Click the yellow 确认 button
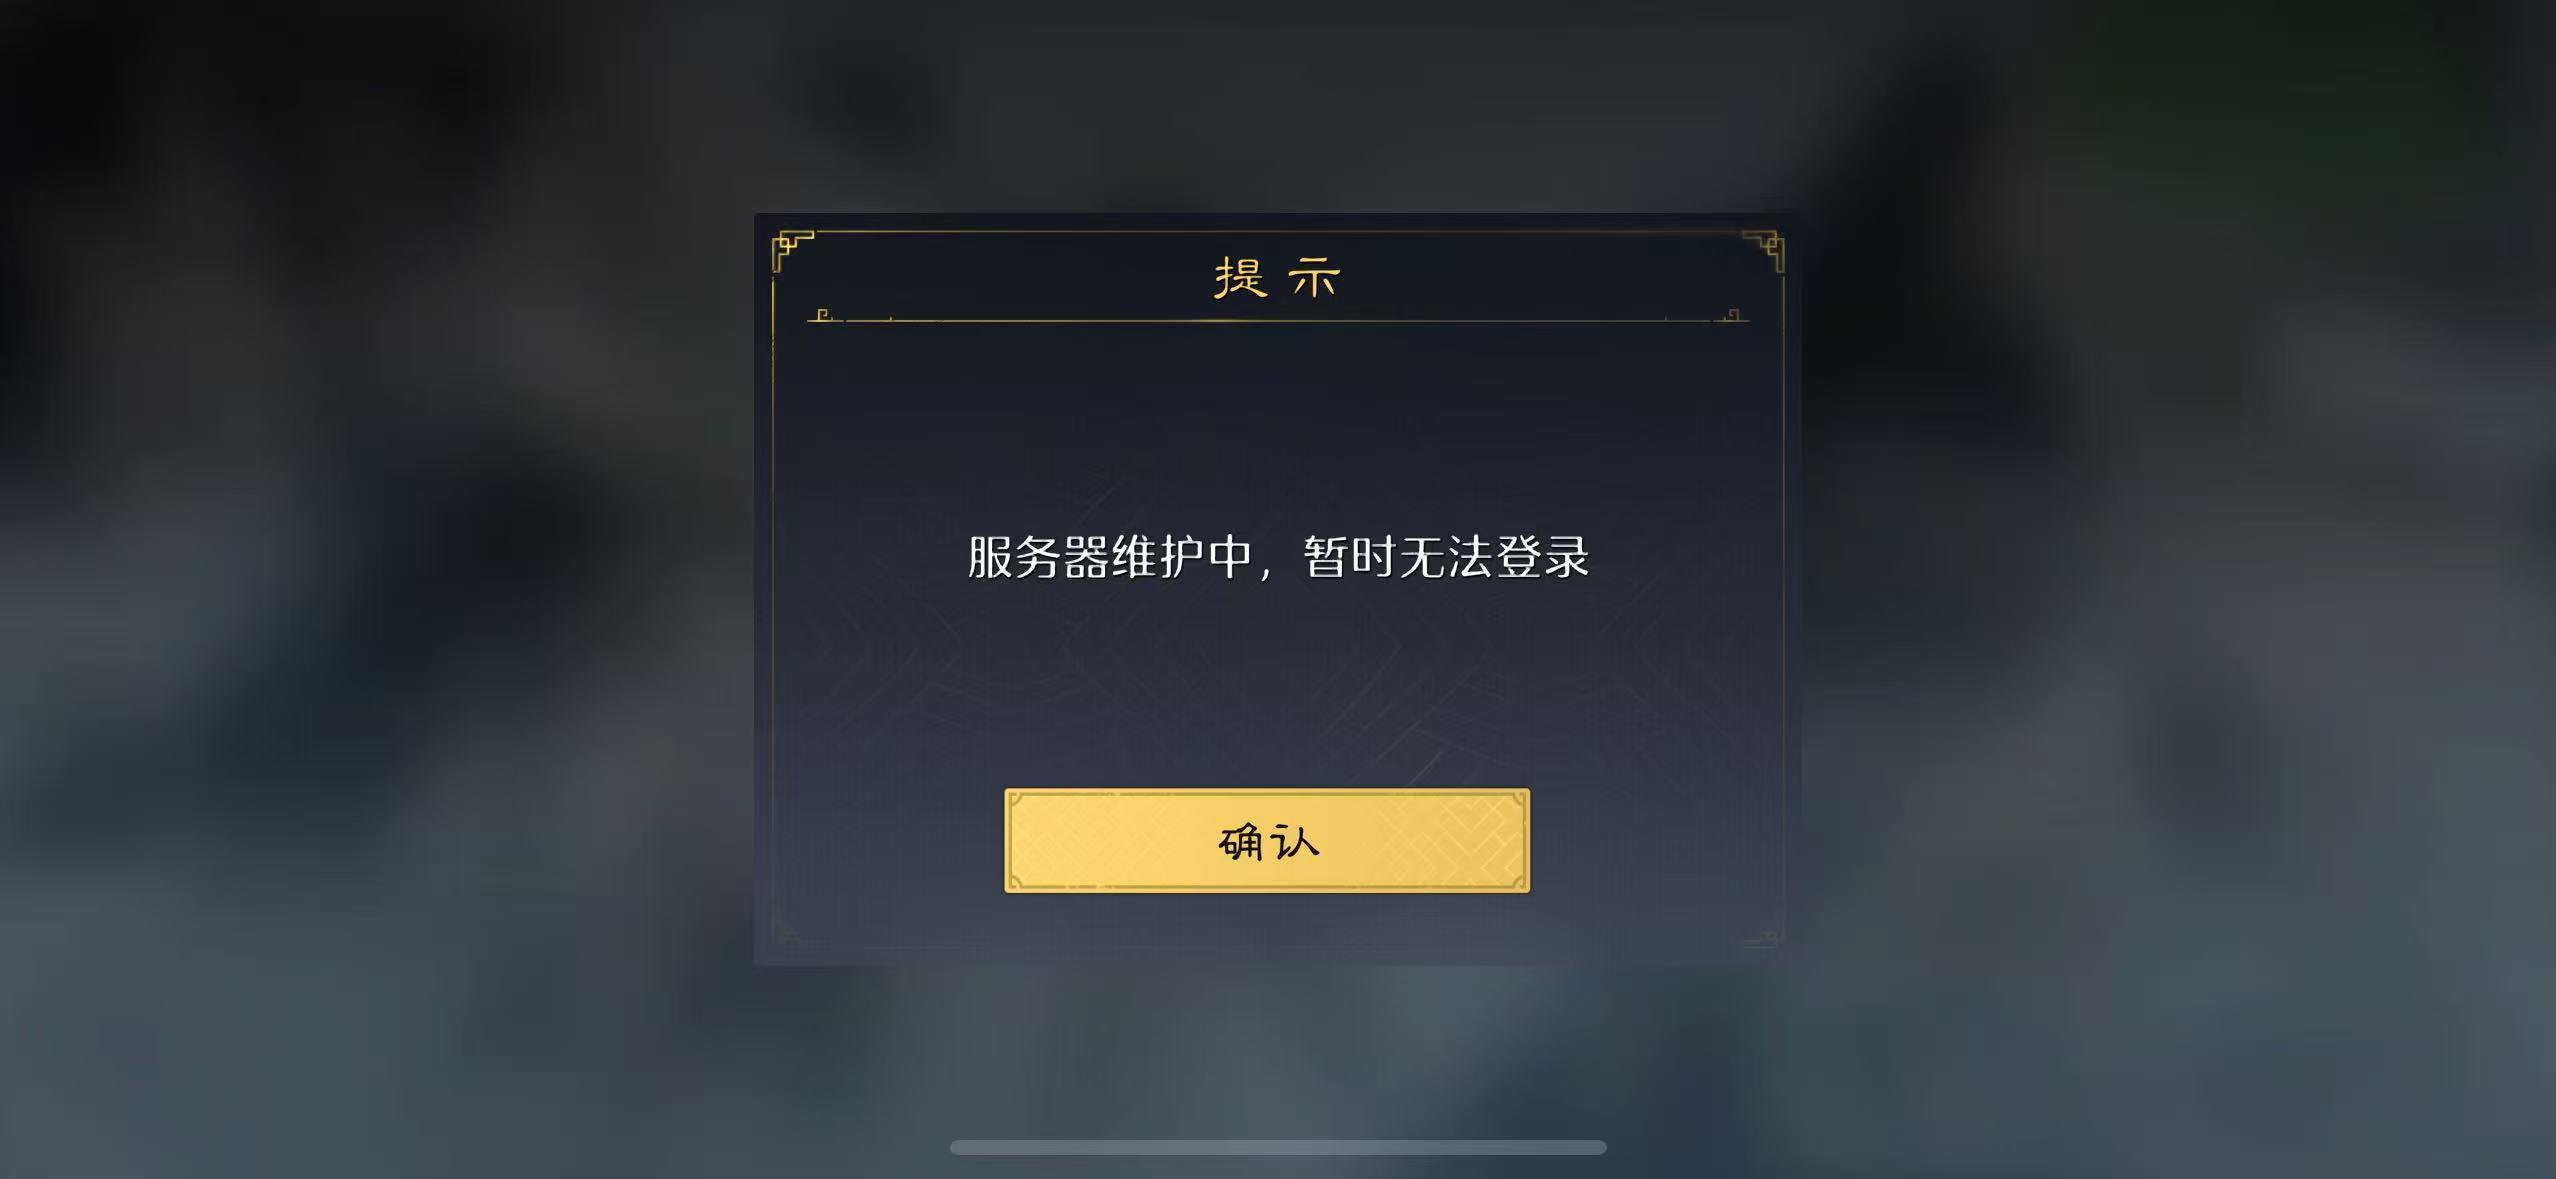Screen dimensions: 2556x1179 click(x=1267, y=840)
